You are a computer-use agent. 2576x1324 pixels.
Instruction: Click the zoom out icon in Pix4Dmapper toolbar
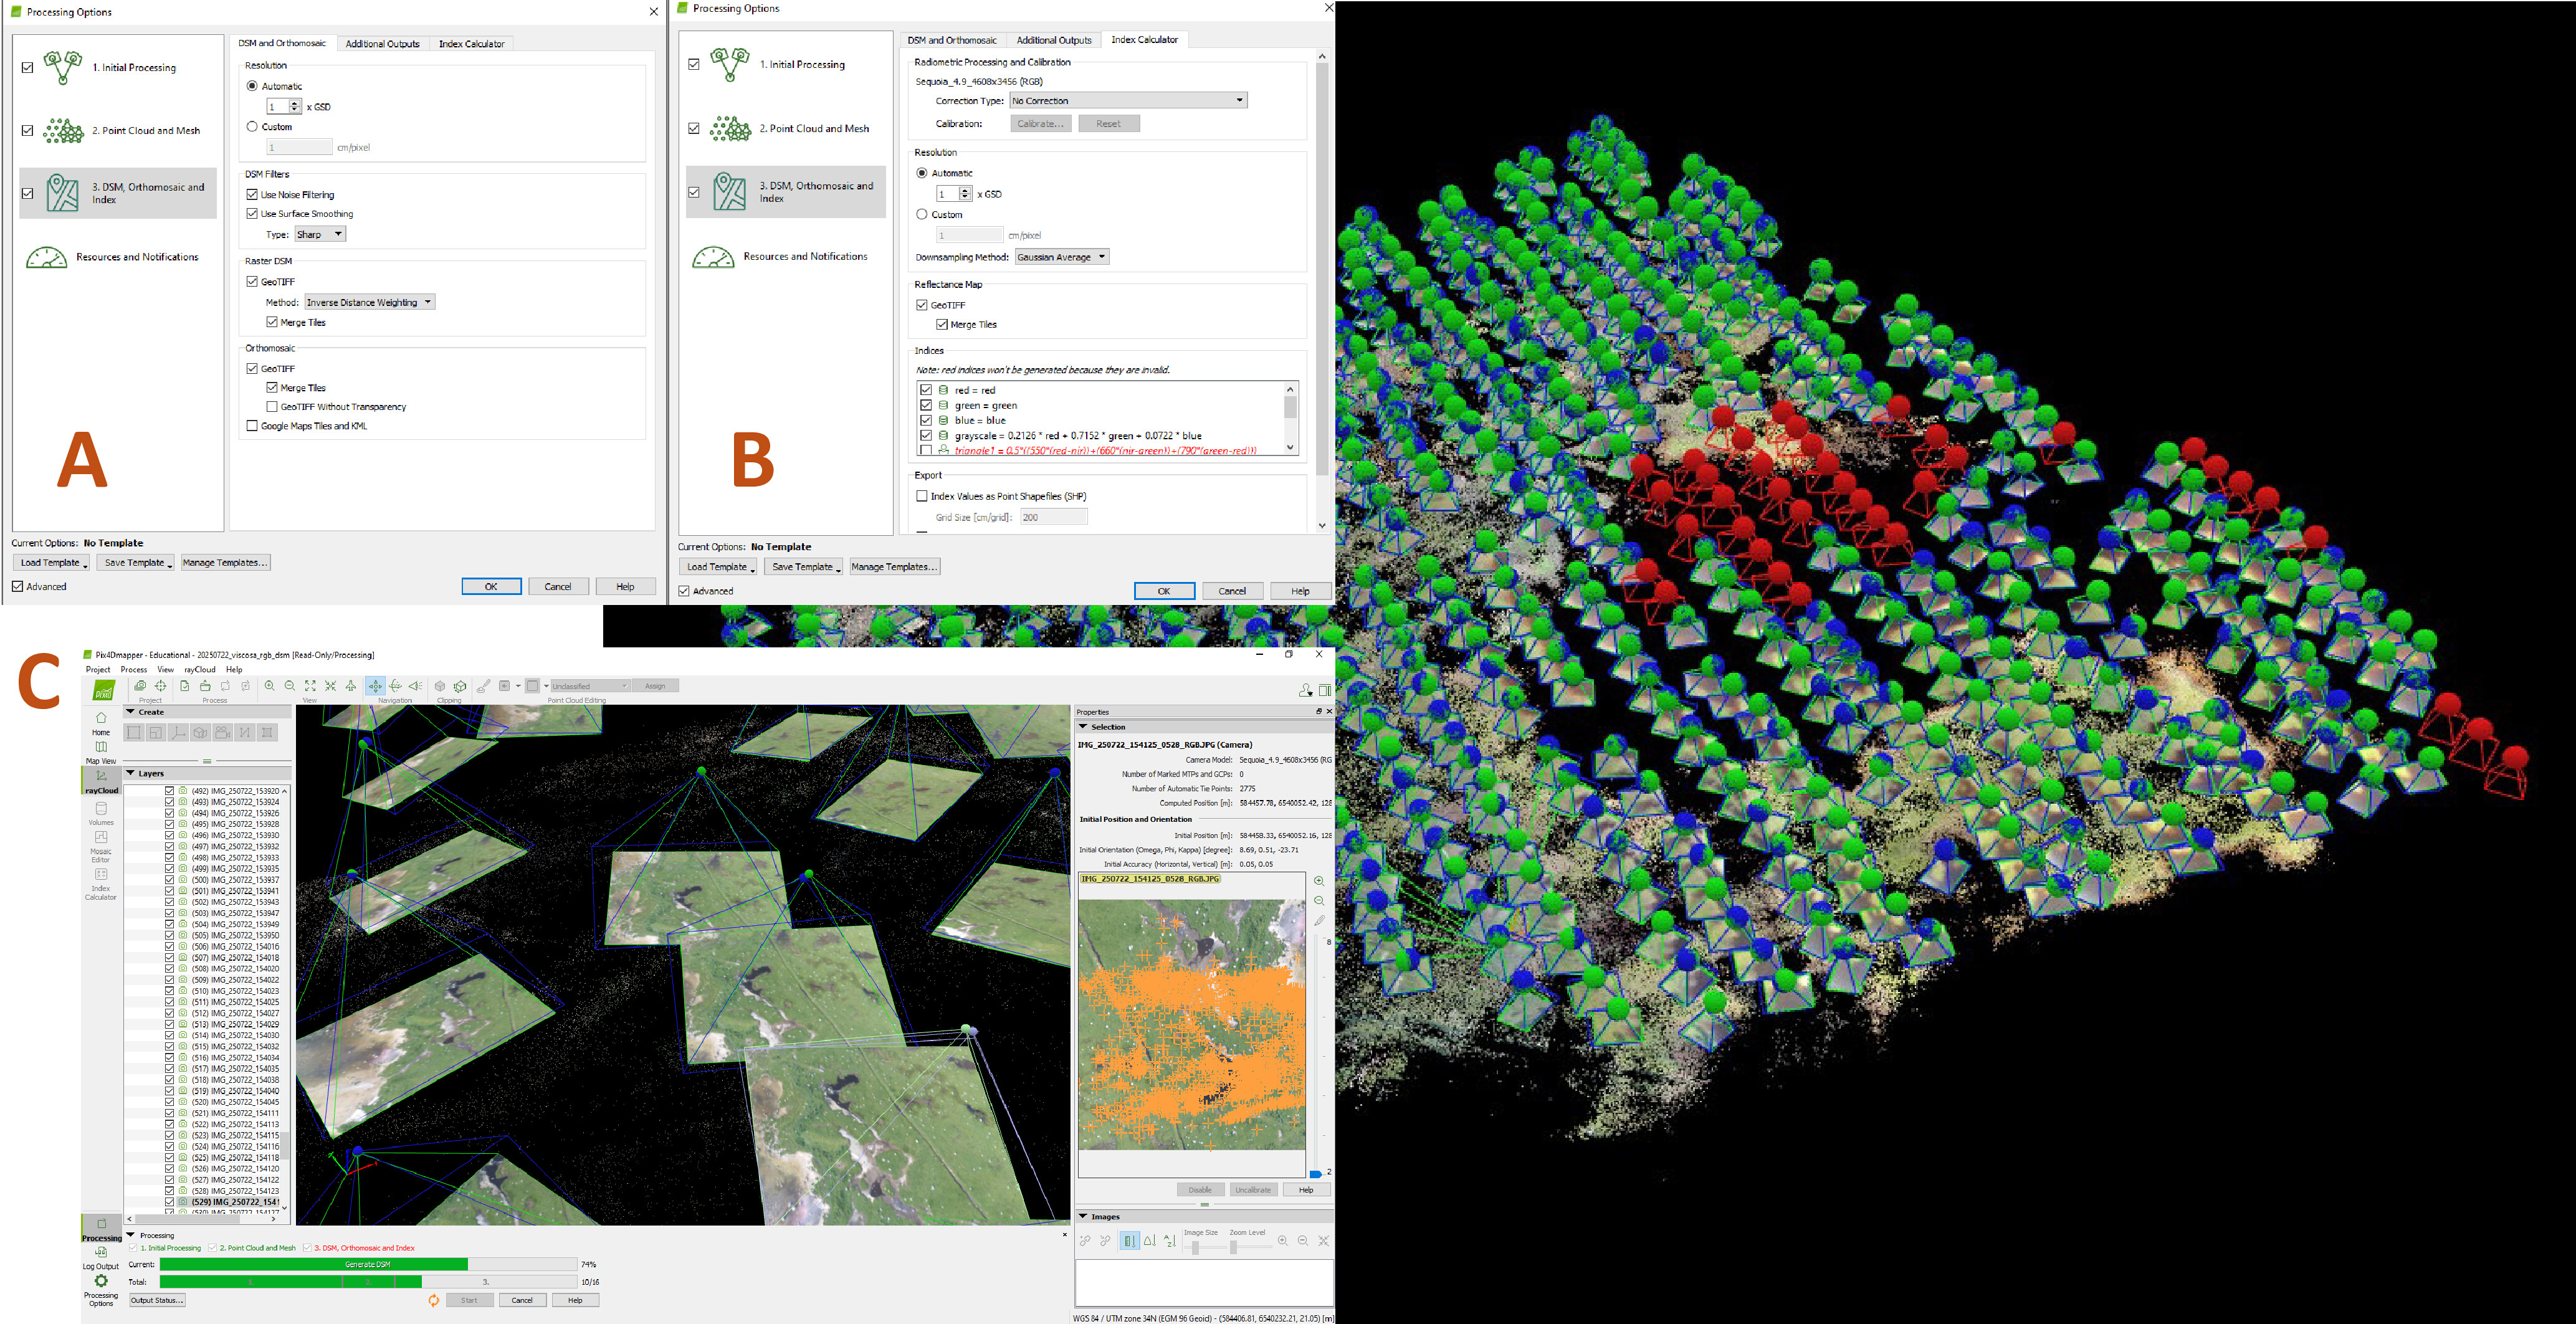click(290, 686)
